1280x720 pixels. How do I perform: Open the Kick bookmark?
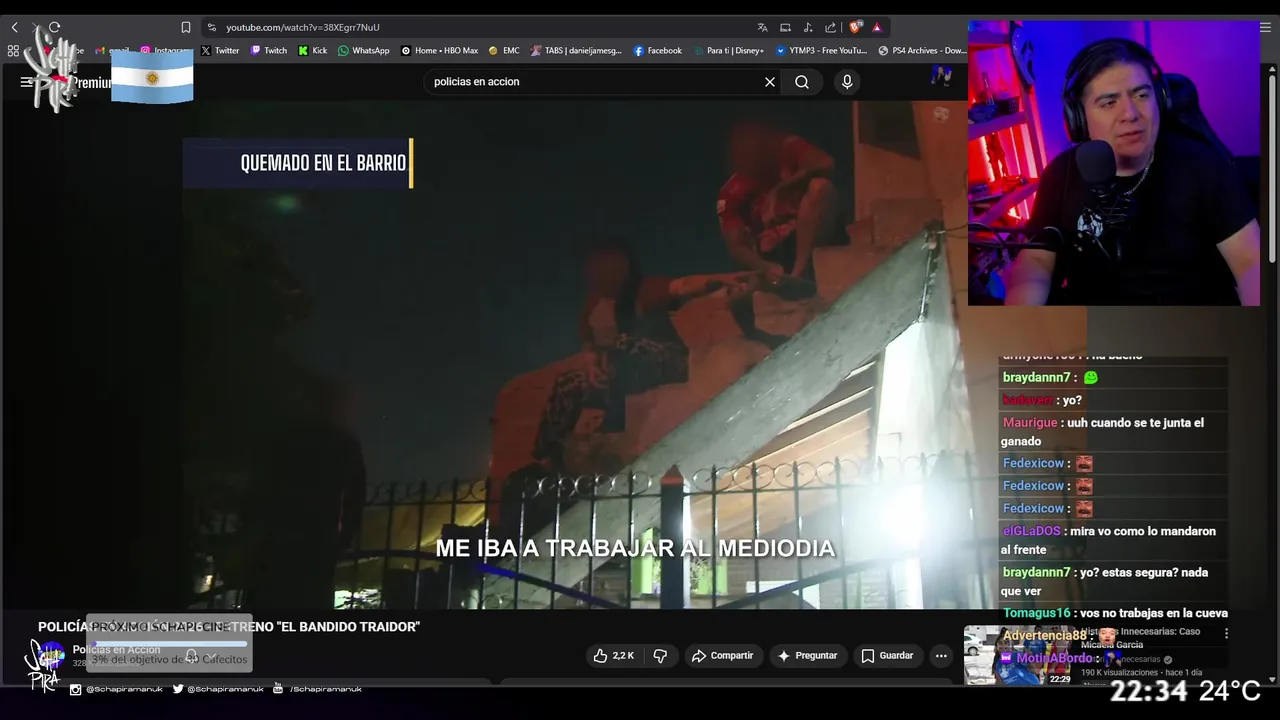point(313,50)
